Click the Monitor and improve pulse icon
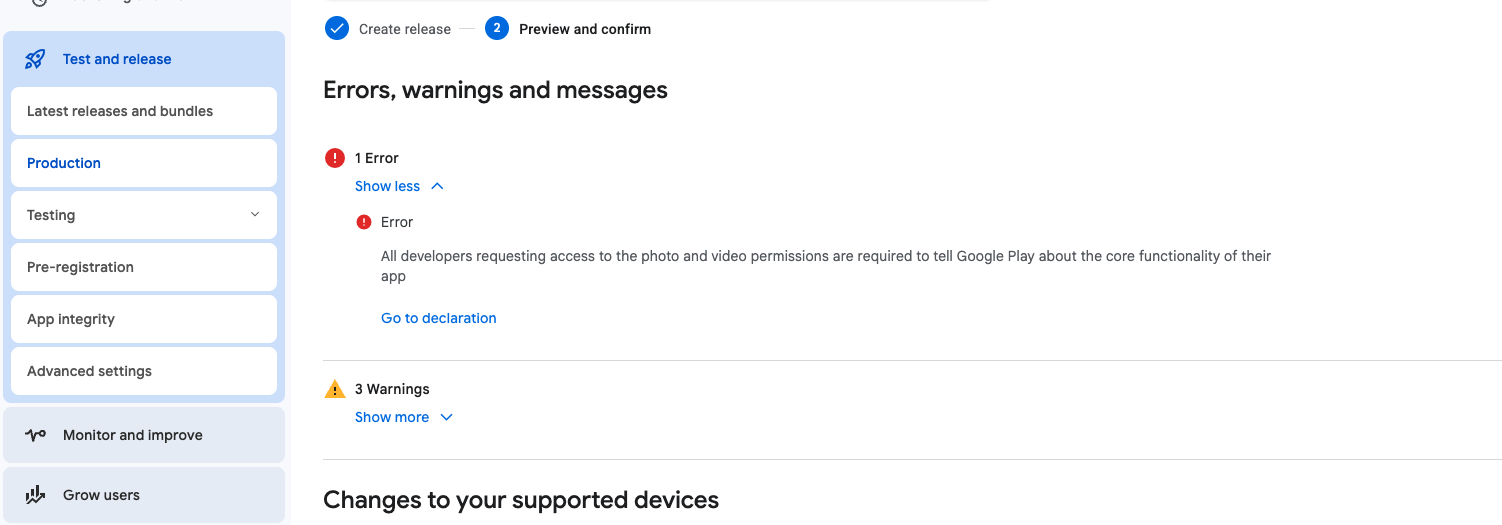 point(35,435)
